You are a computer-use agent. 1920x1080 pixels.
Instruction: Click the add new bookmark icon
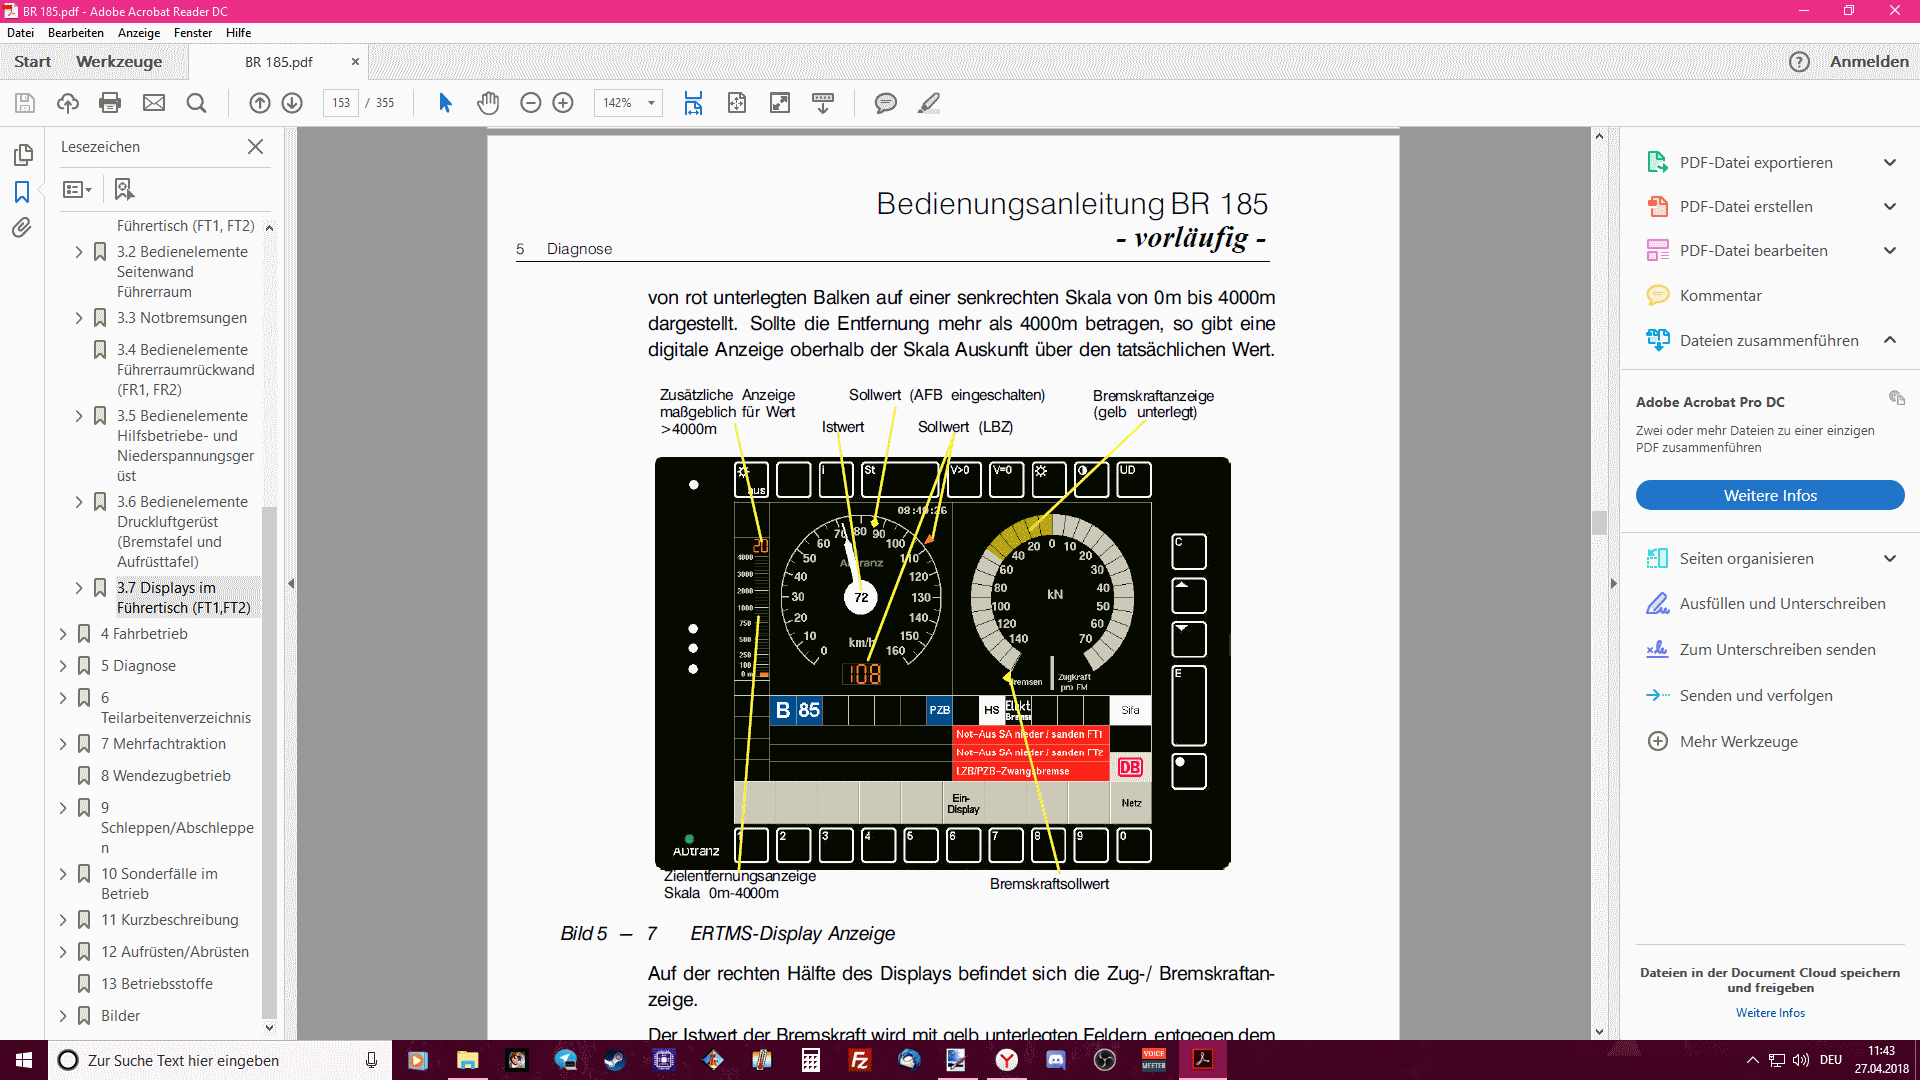(124, 189)
